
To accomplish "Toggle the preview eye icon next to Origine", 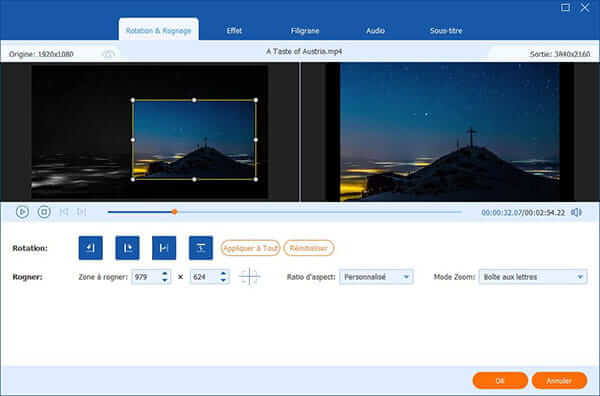I will click(x=108, y=54).
